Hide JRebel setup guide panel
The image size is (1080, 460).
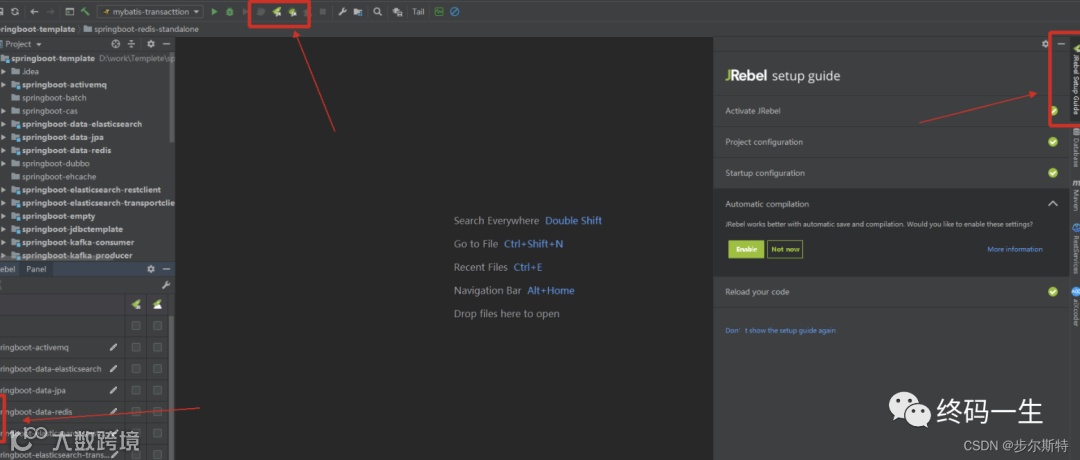pyautogui.click(x=1061, y=43)
